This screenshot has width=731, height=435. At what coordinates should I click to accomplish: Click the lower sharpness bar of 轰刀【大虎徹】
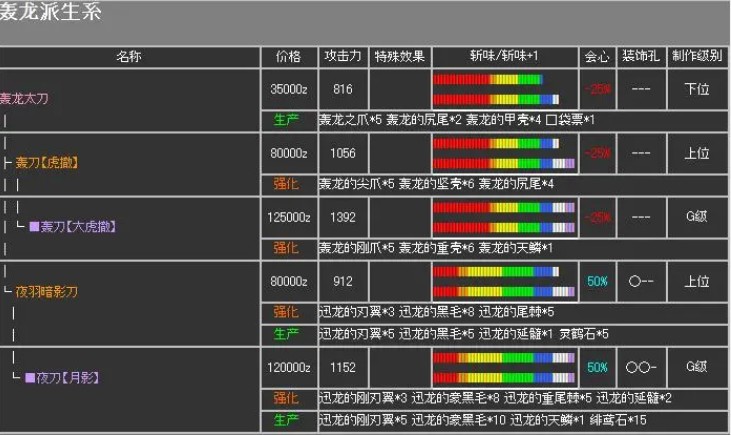[503, 225]
